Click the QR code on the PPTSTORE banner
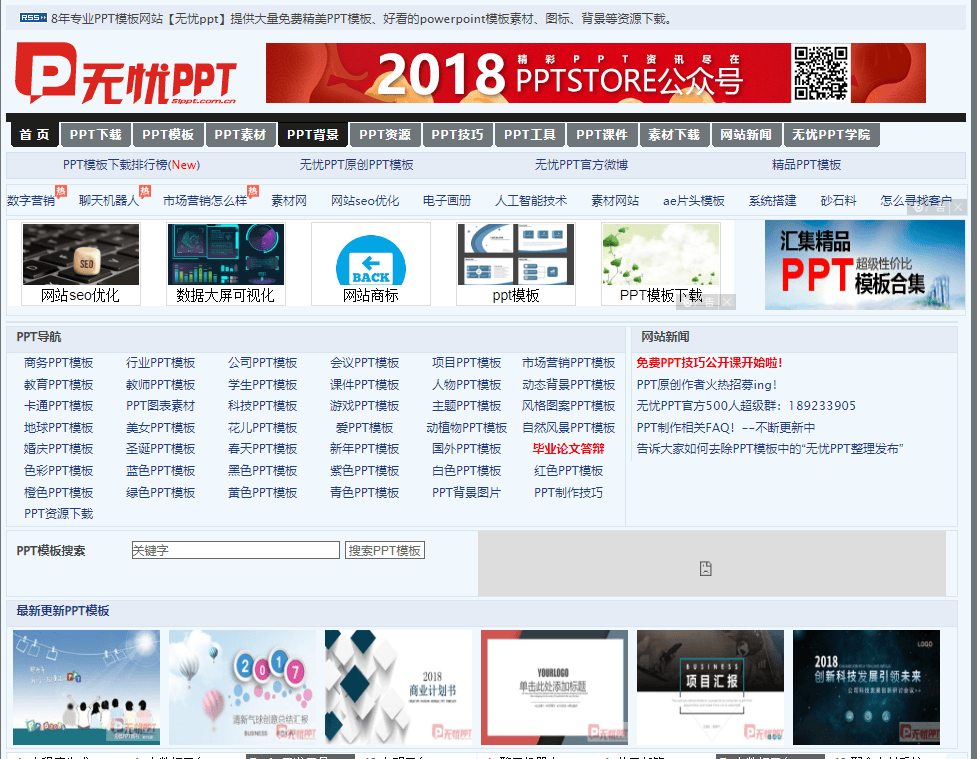 coord(822,72)
